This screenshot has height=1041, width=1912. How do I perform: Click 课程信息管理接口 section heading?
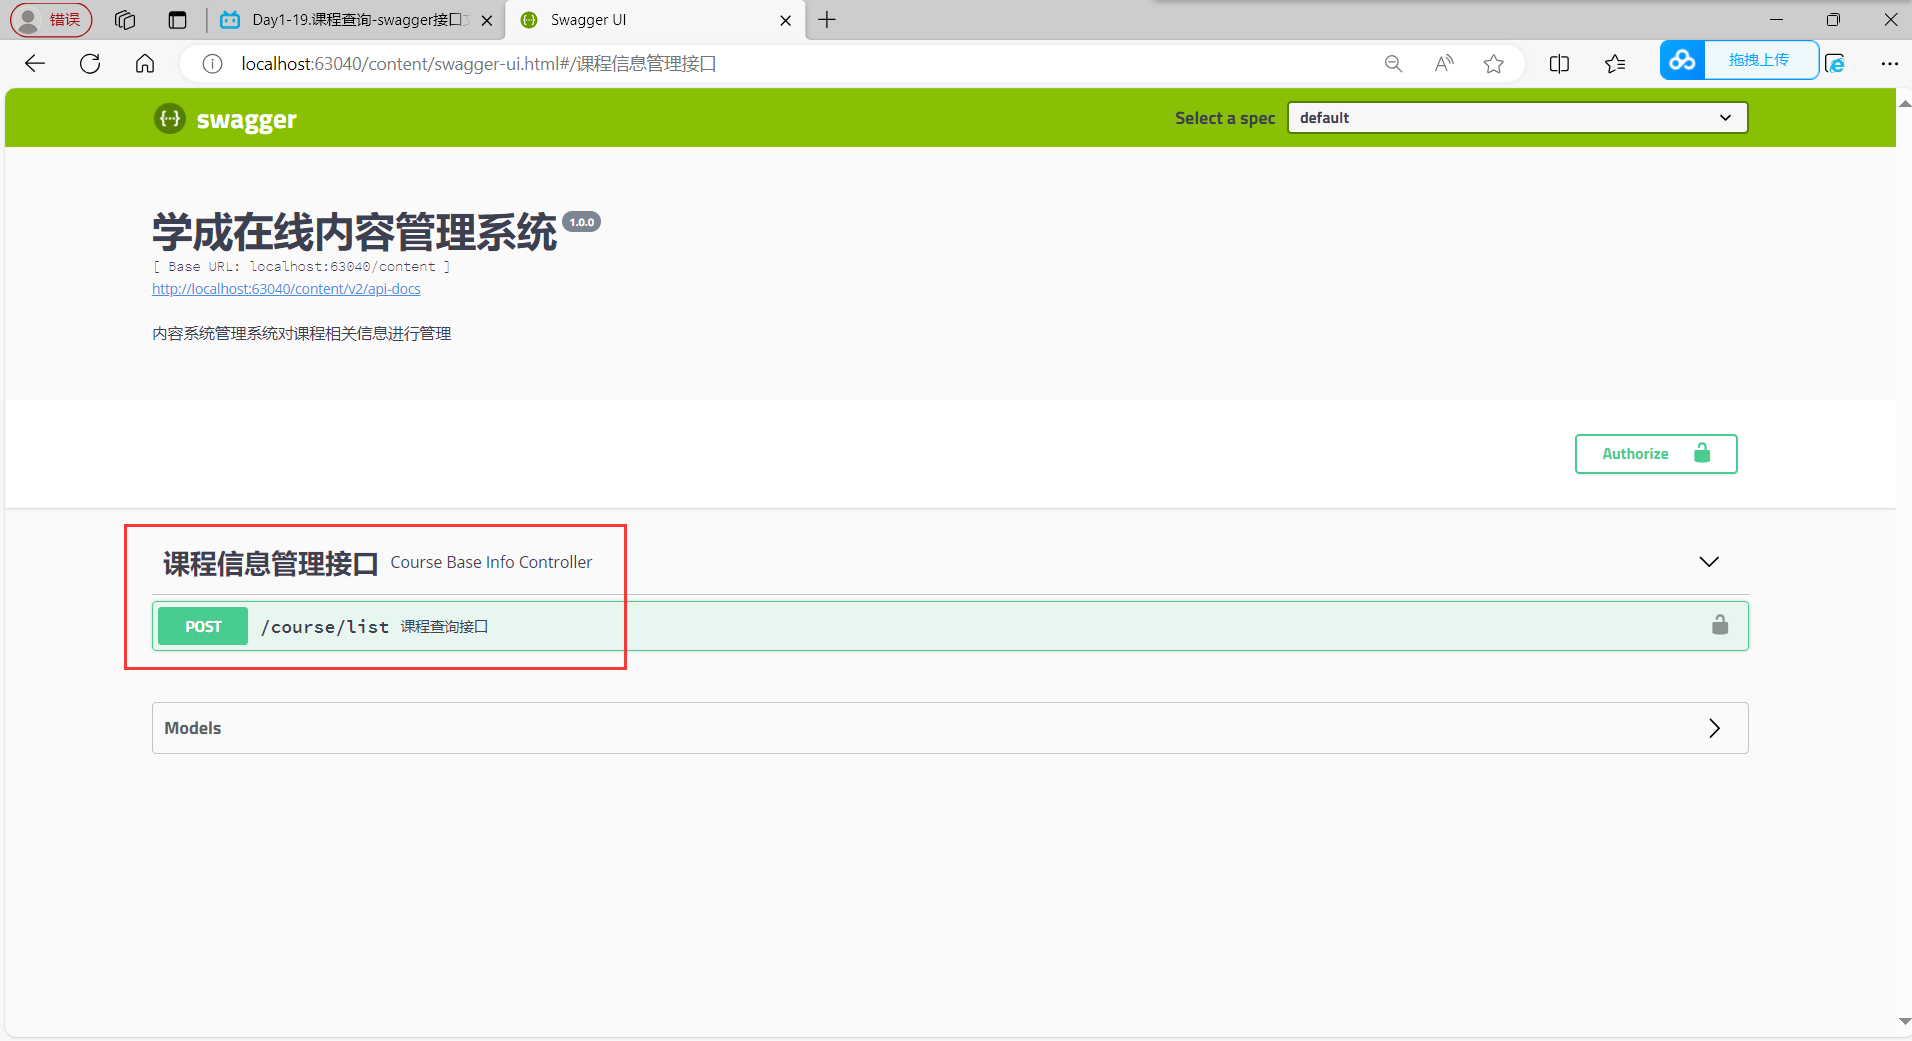tap(270, 564)
